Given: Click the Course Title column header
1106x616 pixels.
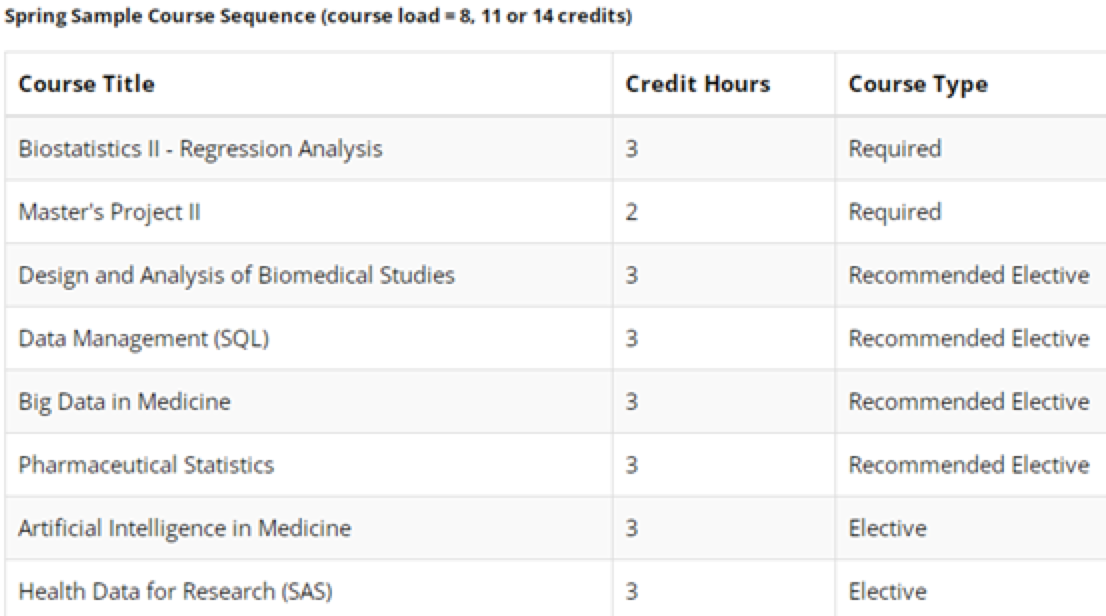Looking at the screenshot, I should [86, 84].
